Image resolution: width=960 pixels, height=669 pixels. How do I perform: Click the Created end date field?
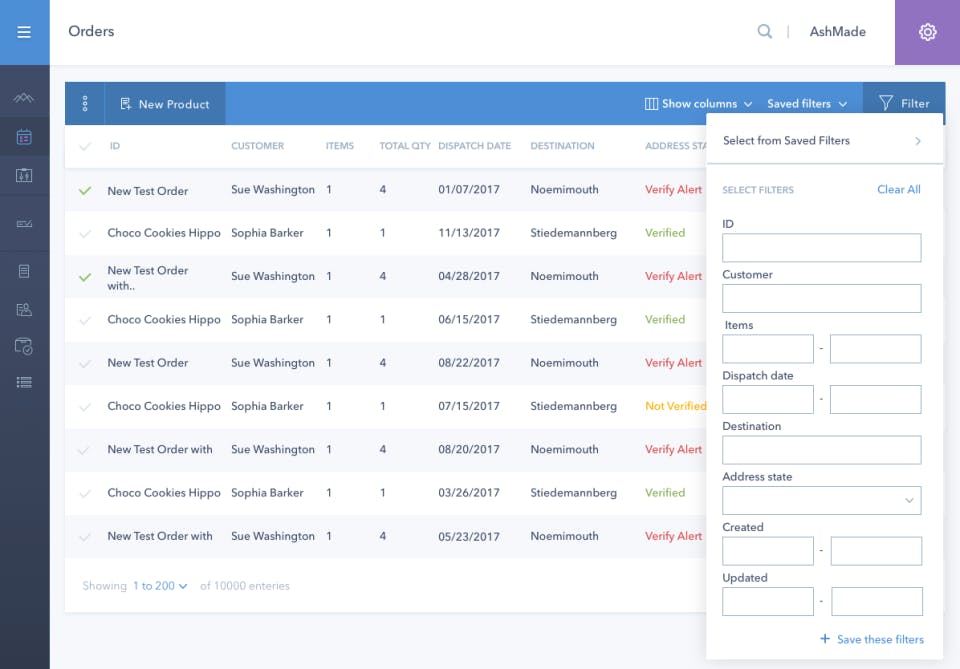[876, 551]
